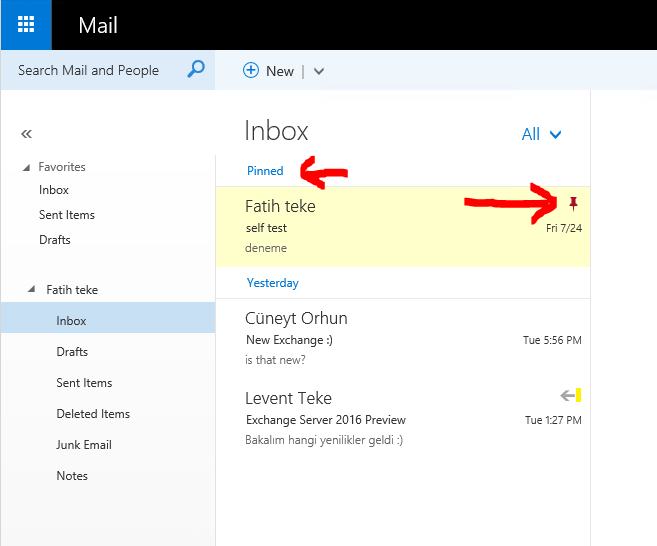
Task: Click the 'deneme' preview text
Action: [266, 248]
